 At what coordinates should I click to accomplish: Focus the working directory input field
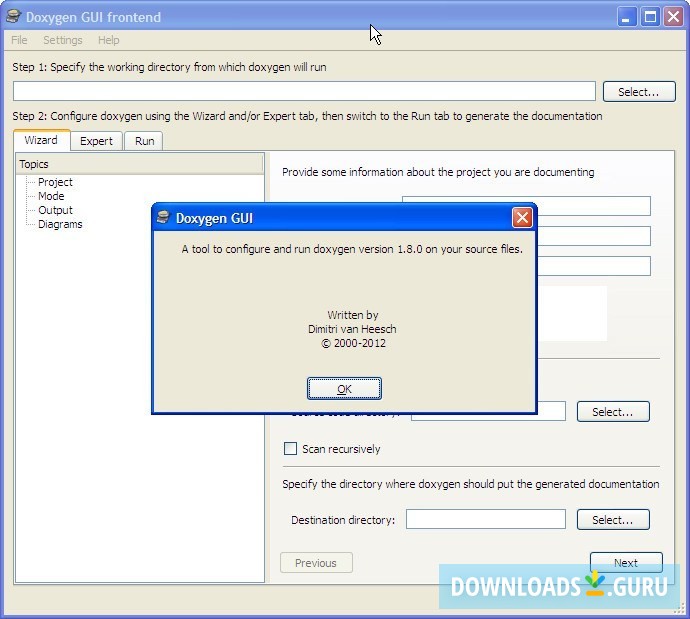(304, 91)
